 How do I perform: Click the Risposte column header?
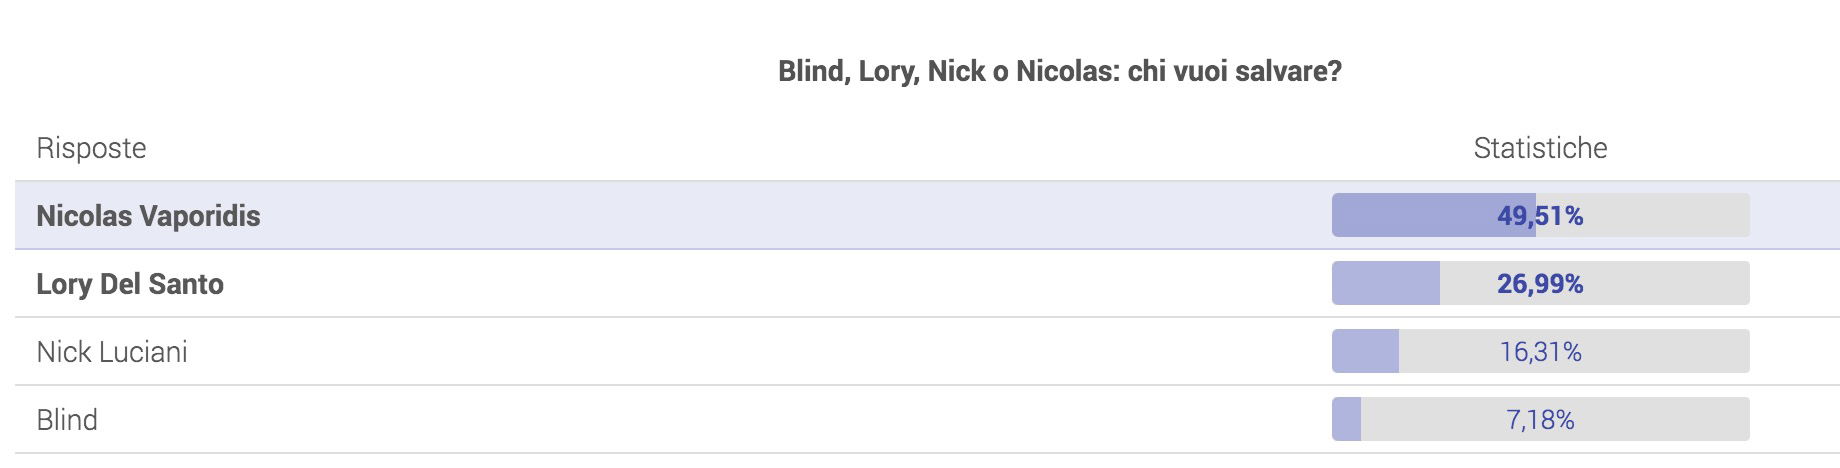click(x=91, y=148)
